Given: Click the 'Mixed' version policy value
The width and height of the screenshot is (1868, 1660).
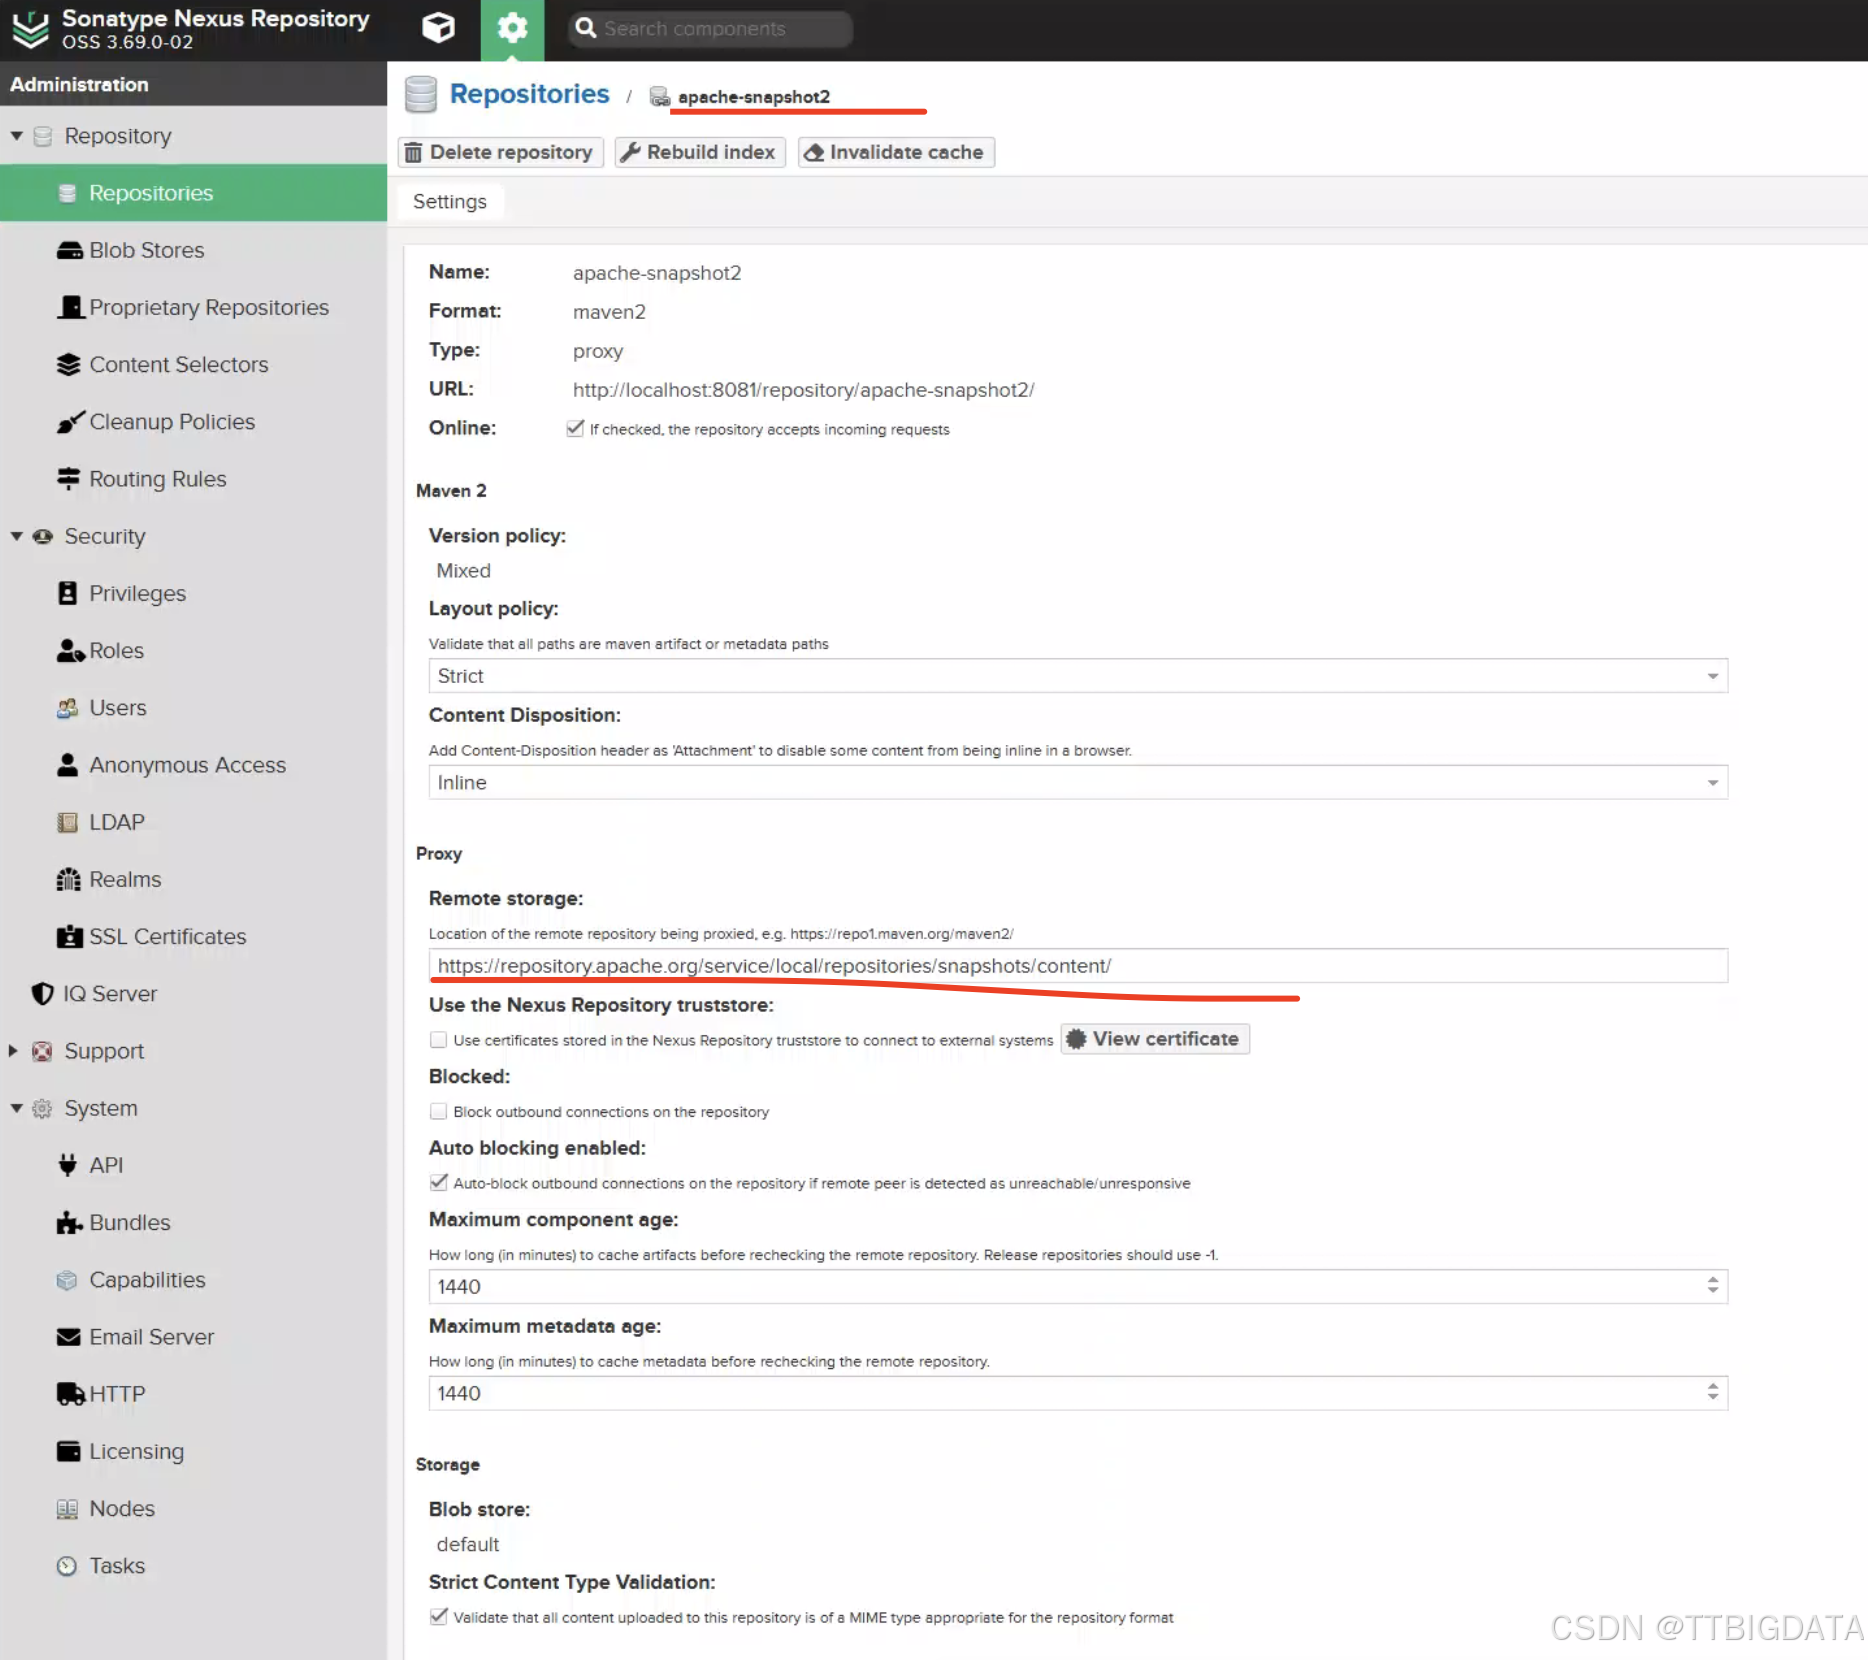Looking at the screenshot, I should (463, 571).
